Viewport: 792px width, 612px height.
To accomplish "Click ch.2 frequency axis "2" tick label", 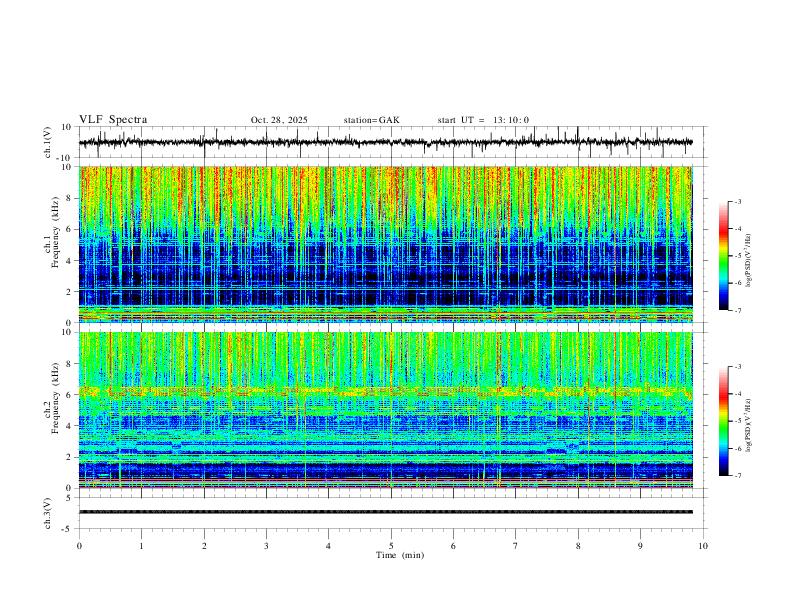I will tap(69, 457).
